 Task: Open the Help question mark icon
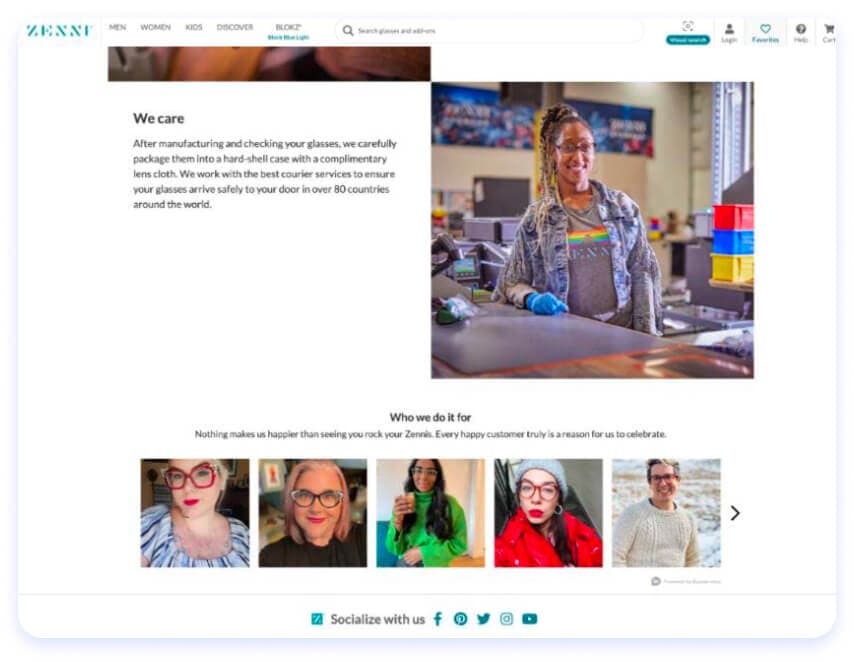point(801,29)
